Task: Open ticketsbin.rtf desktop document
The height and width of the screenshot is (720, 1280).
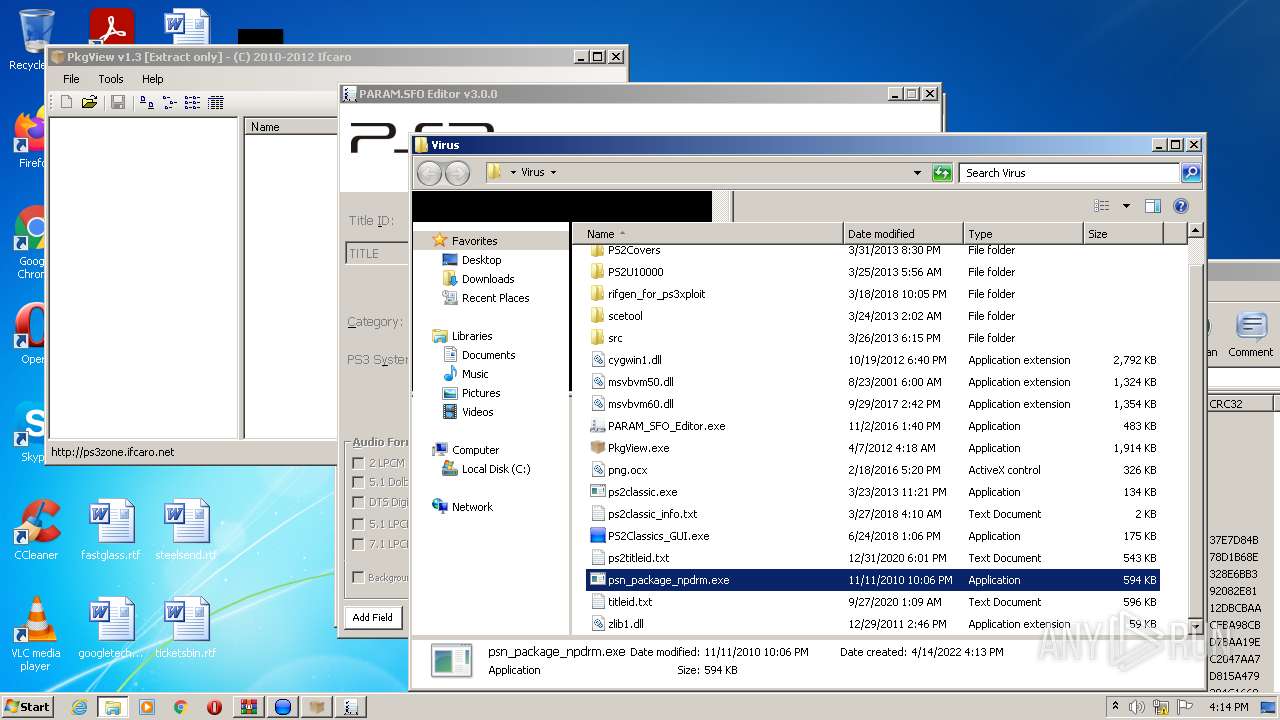Action: 186,628
